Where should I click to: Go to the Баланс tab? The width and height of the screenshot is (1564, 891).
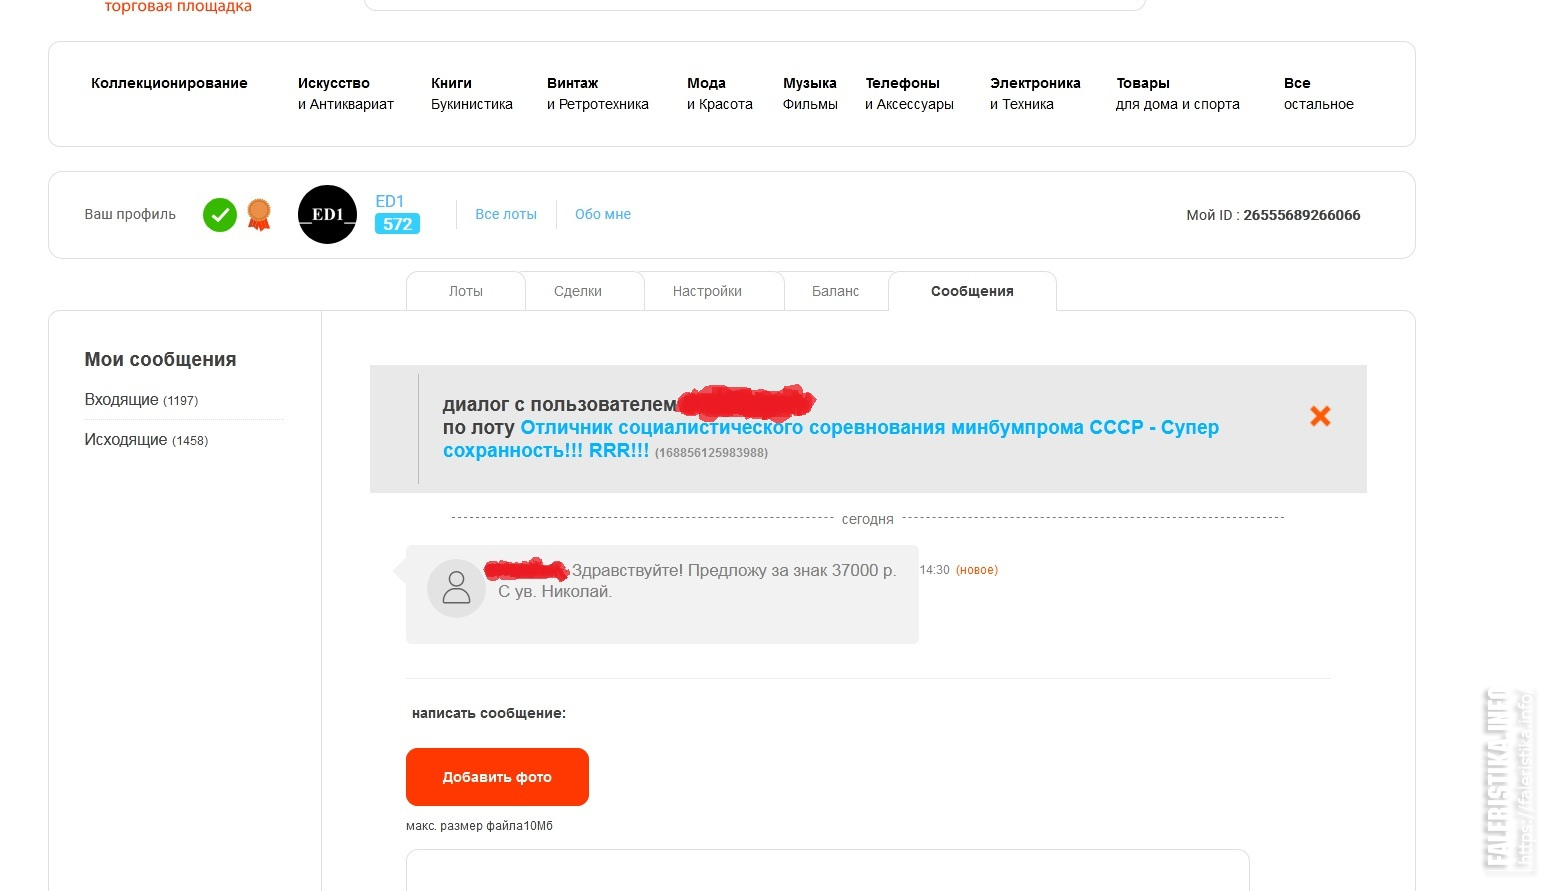point(835,291)
